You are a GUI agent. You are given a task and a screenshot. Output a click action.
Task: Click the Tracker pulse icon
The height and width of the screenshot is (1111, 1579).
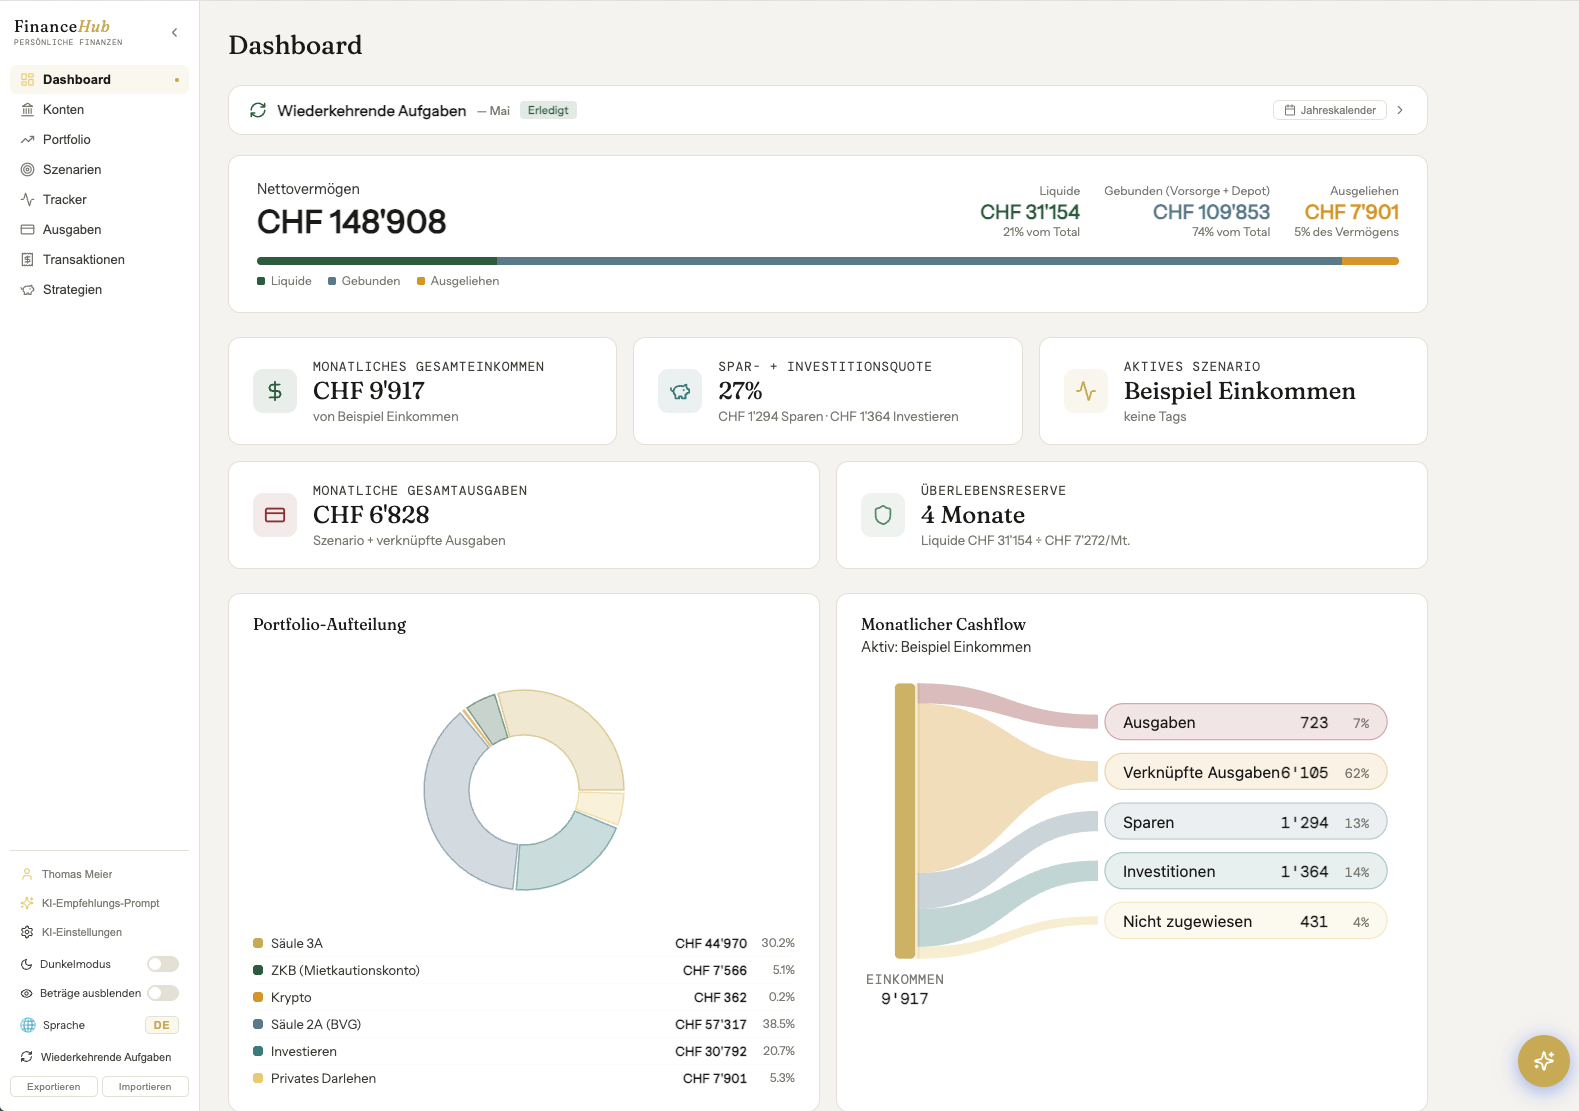28,200
